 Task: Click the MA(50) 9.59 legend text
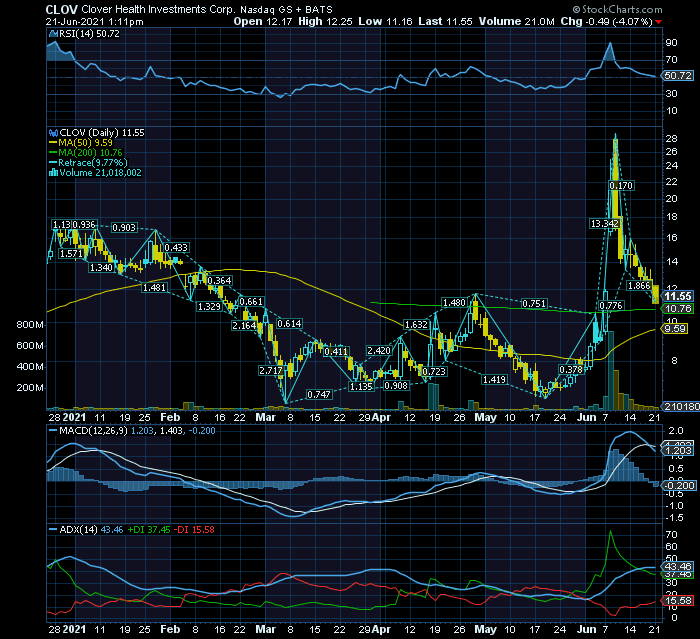85,143
